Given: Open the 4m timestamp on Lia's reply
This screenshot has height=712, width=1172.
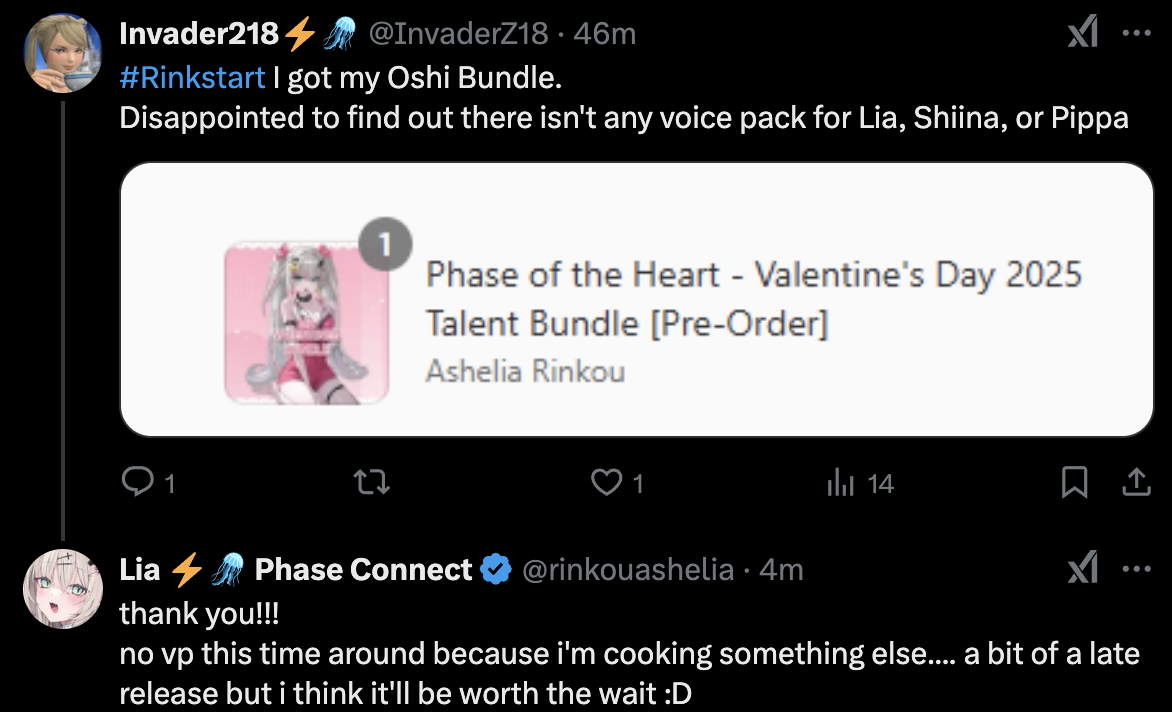Looking at the screenshot, I should click(781, 570).
